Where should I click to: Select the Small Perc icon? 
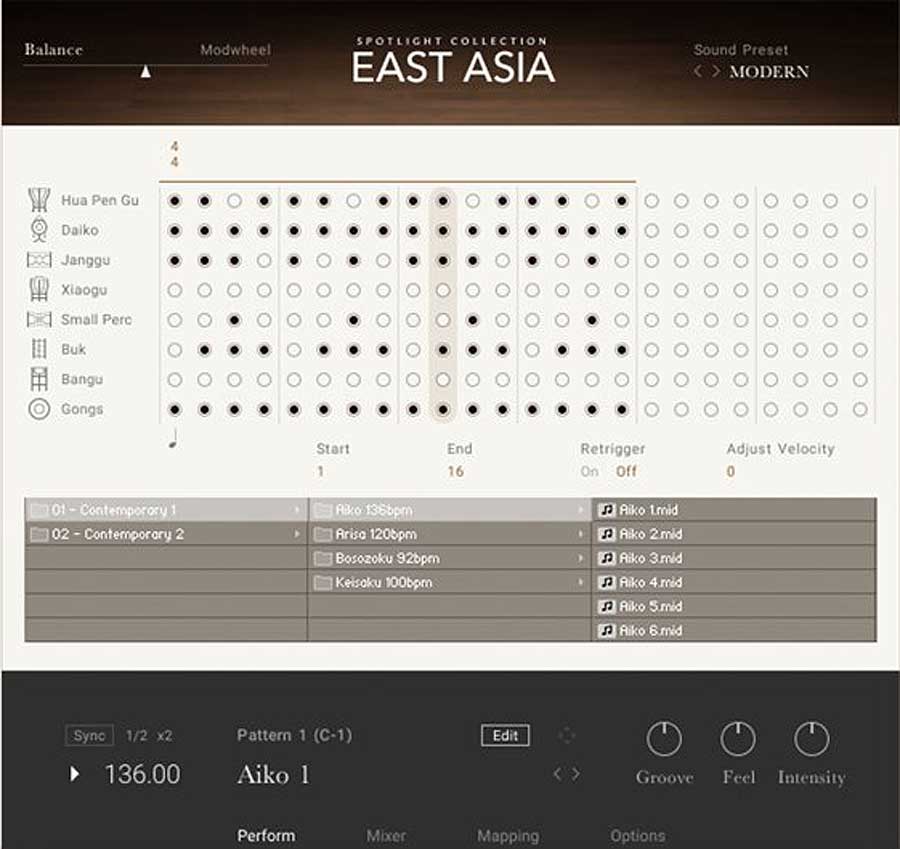[x=39, y=319]
